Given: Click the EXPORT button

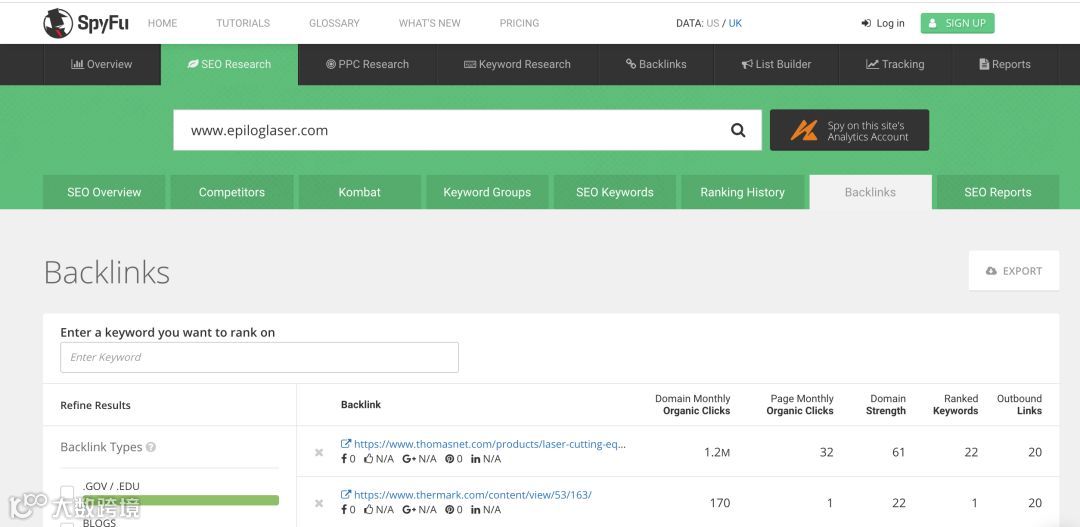Looking at the screenshot, I should click(x=1014, y=271).
